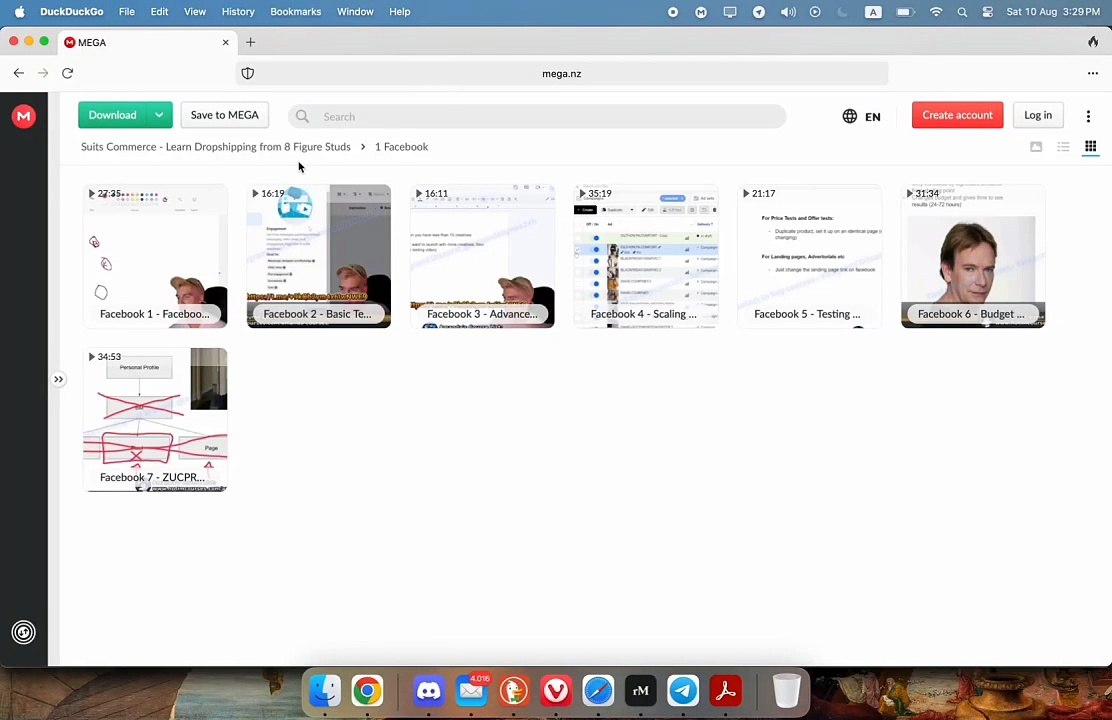The width and height of the screenshot is (1112, 720).
Task: Switch to list view mode
Action: 1063,147
